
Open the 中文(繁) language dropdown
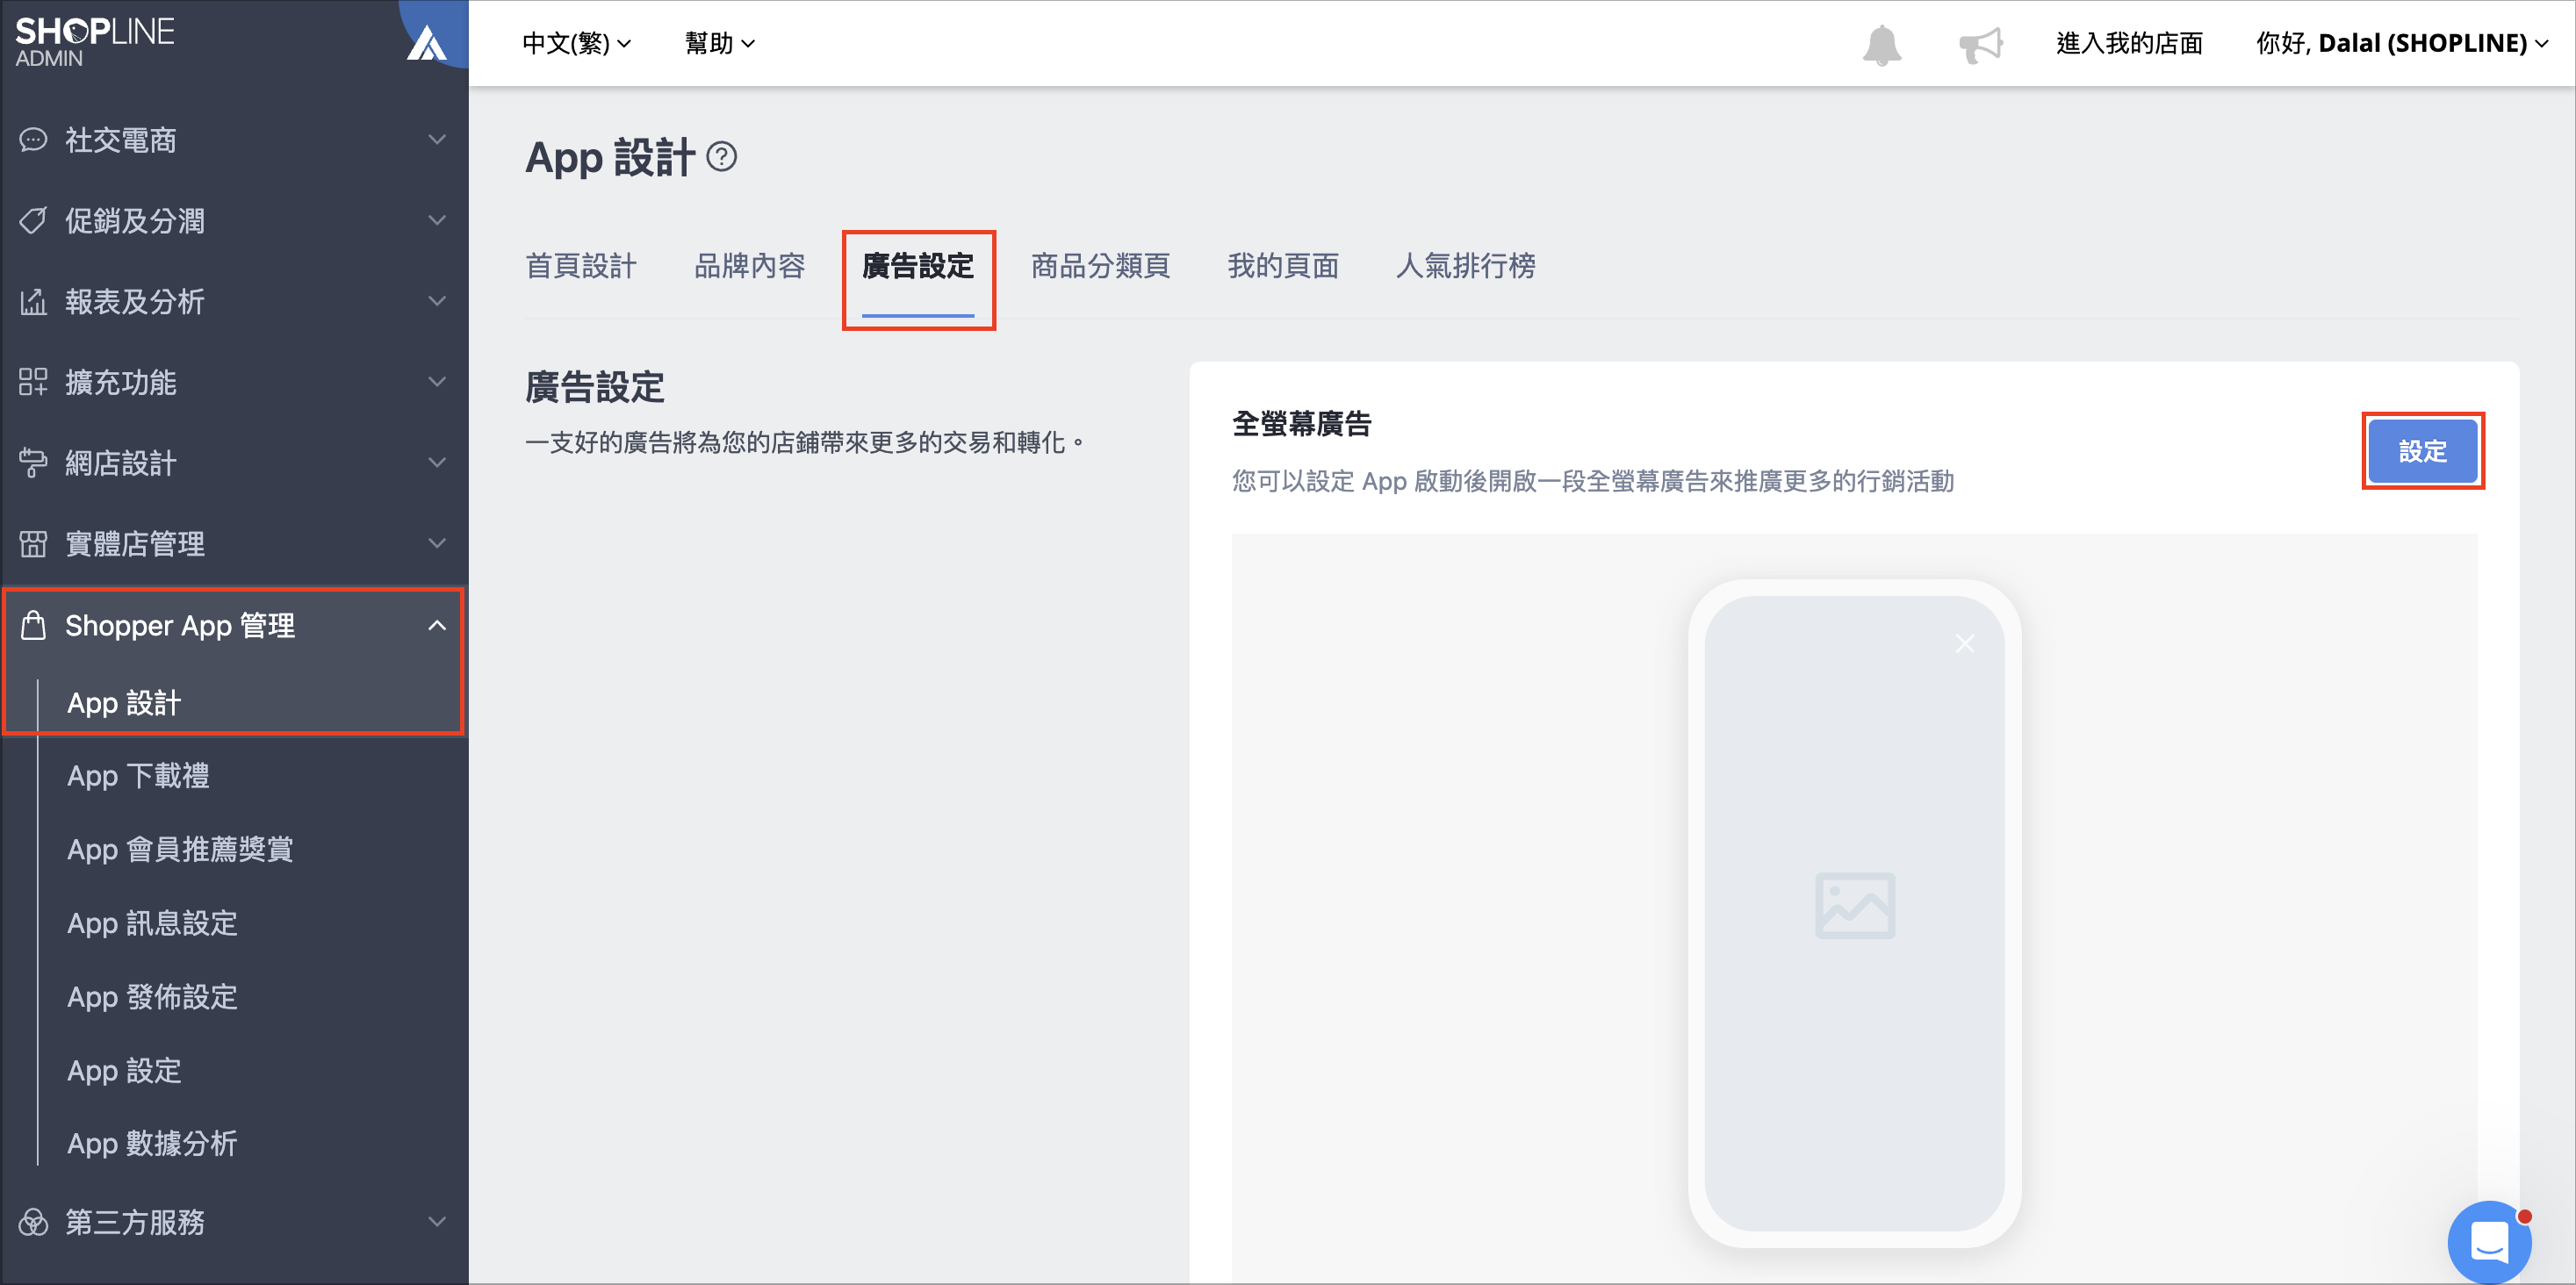point(576,44)
